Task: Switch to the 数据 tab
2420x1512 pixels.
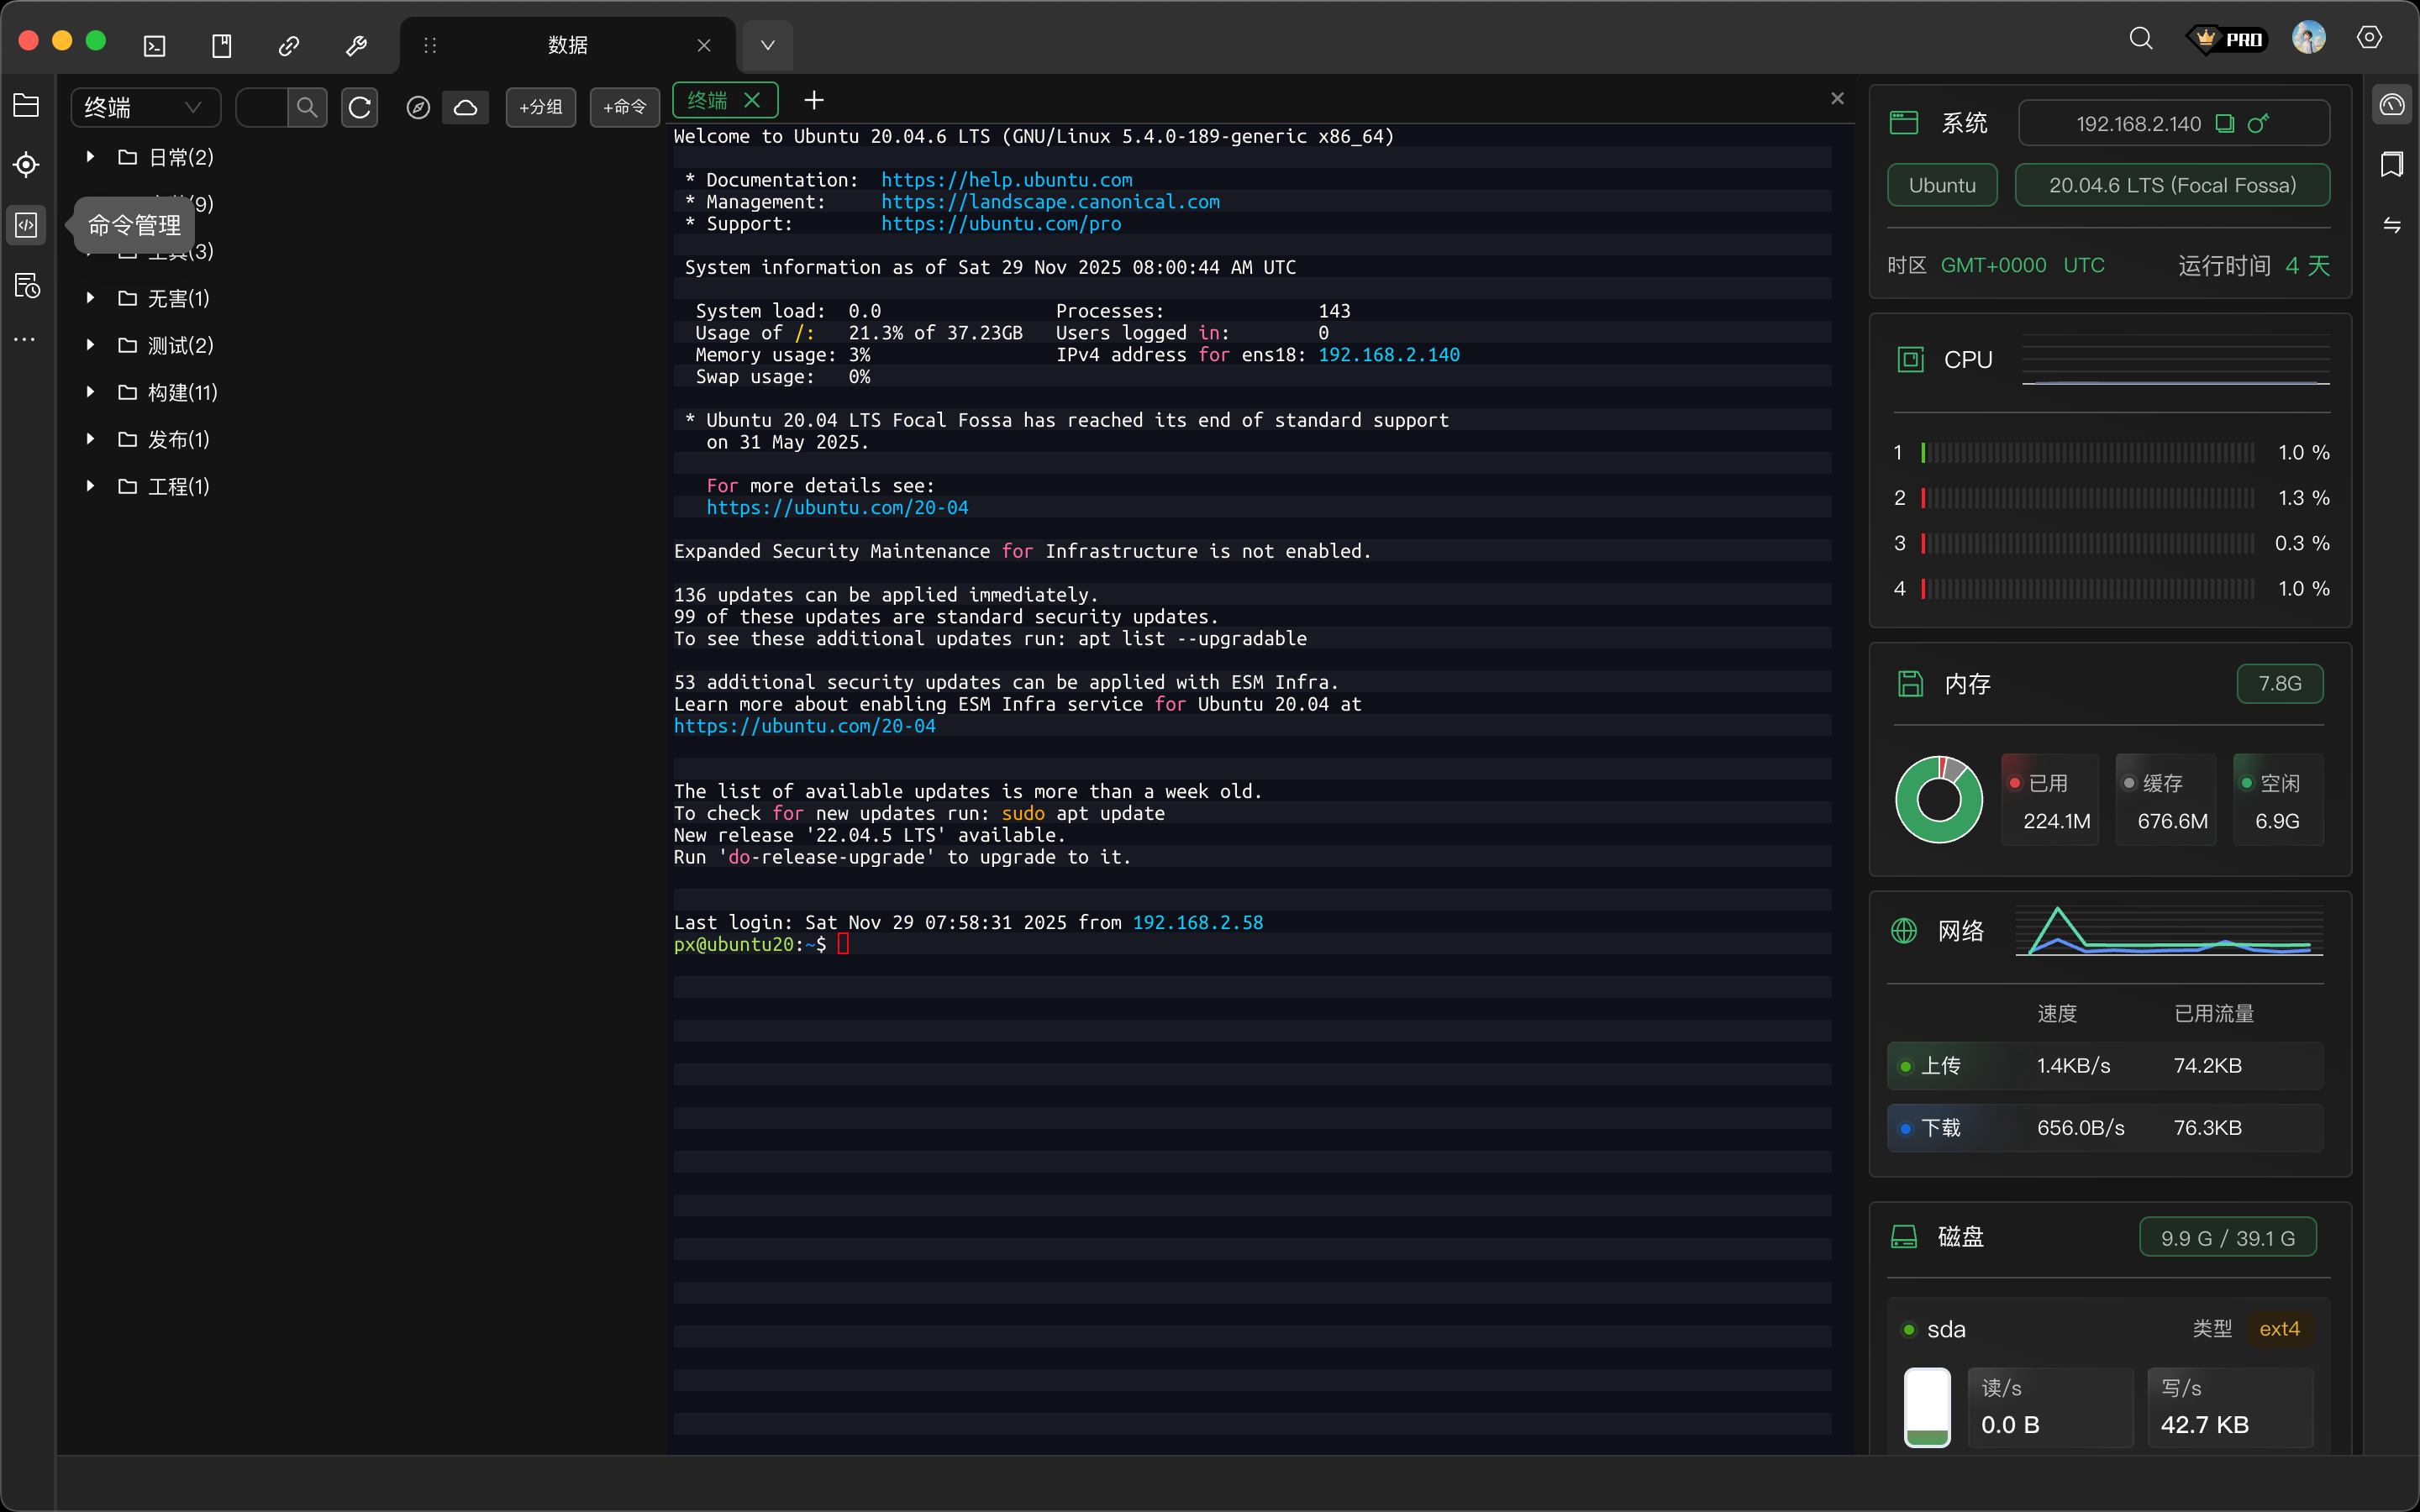Action: 567,45
